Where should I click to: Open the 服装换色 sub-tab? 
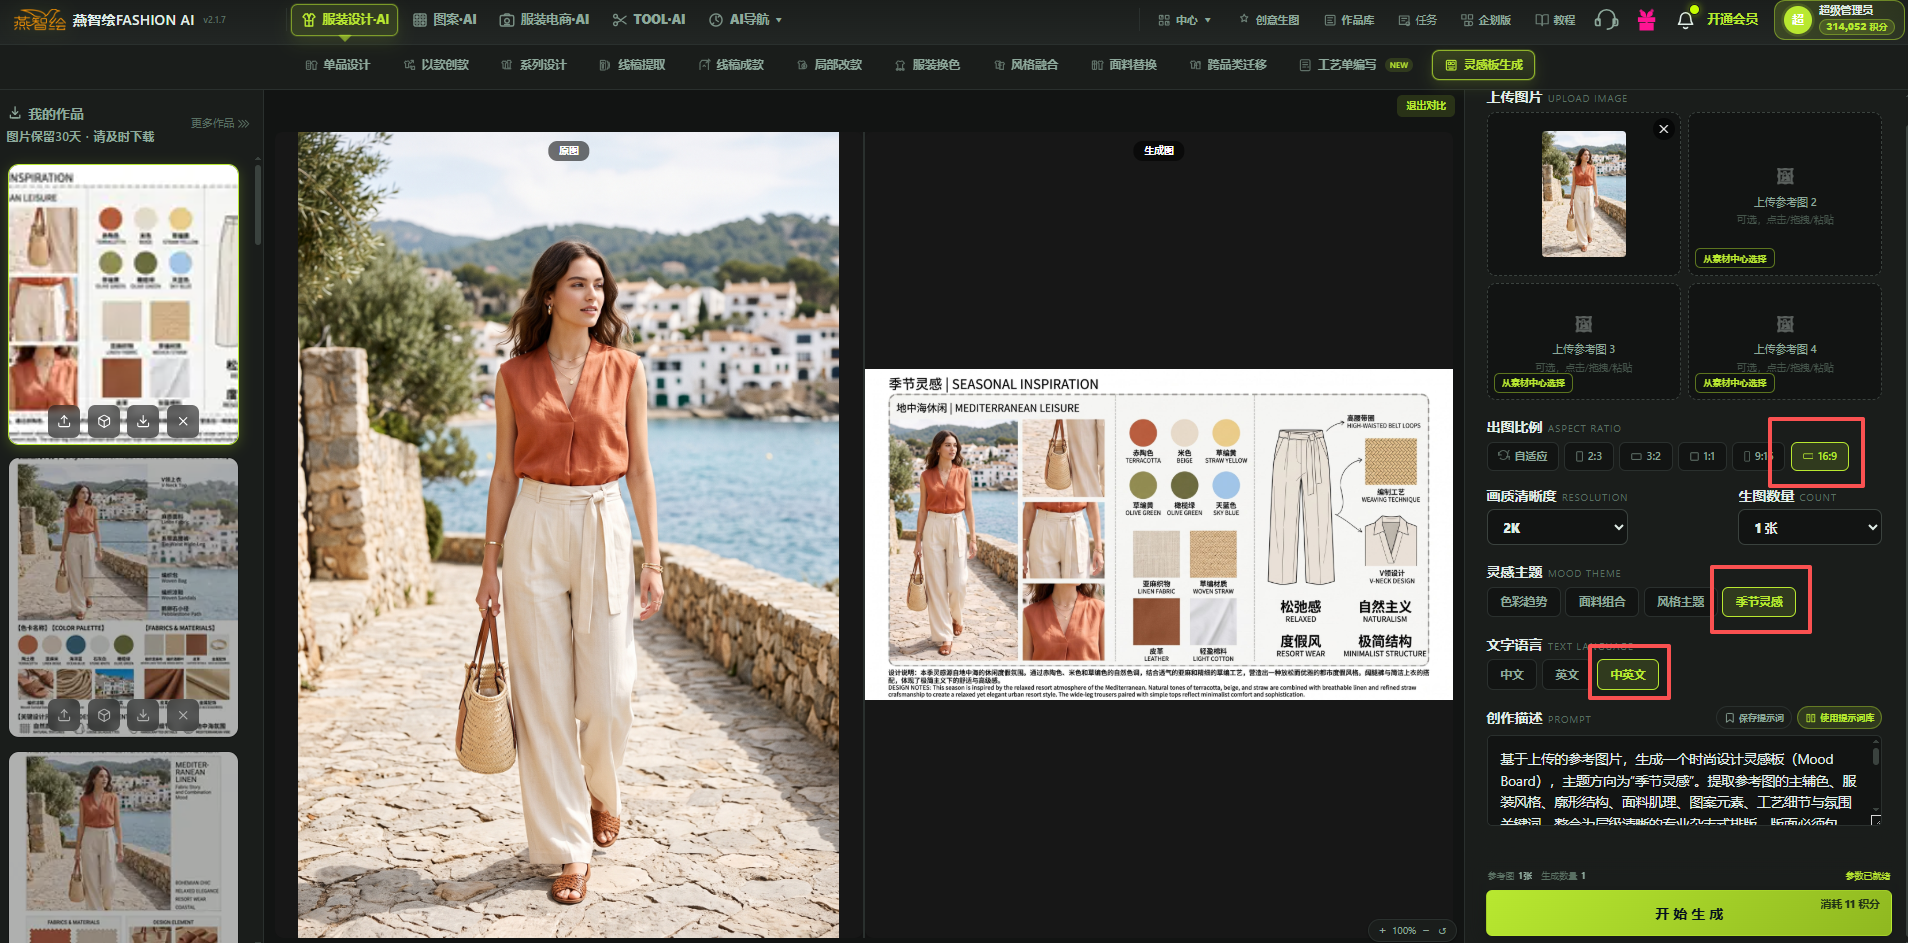point(927,65)
